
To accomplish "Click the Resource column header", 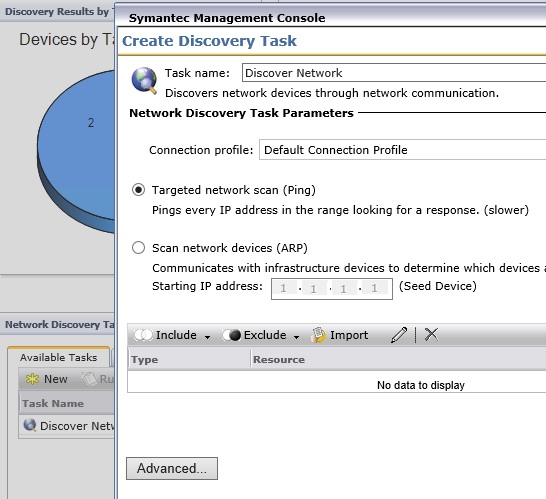I will [399, 359].
